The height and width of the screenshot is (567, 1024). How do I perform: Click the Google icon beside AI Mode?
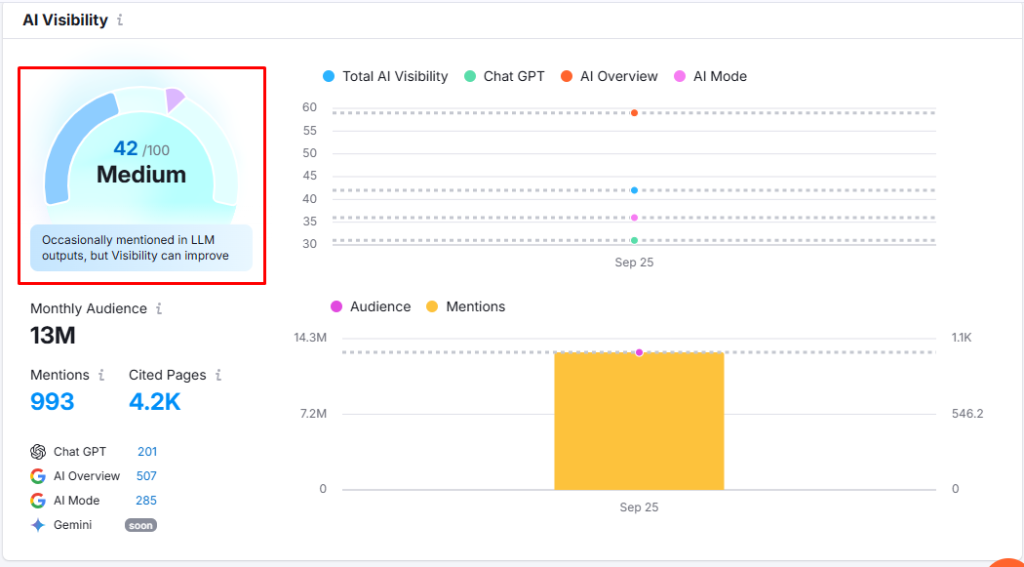coord(38,500)
